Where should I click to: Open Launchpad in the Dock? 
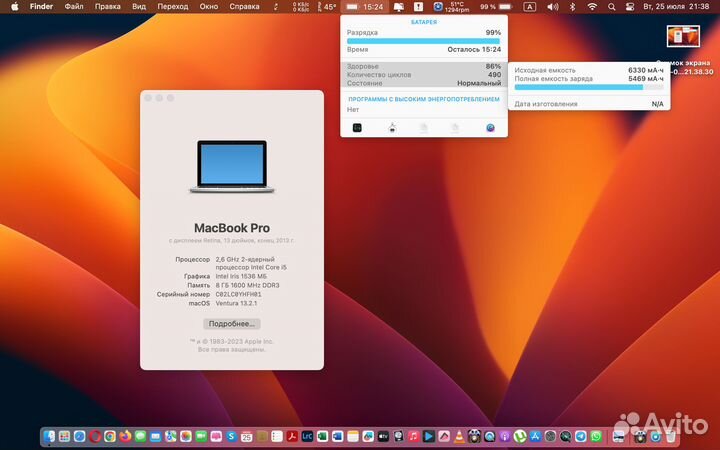[x=64, y=436]
